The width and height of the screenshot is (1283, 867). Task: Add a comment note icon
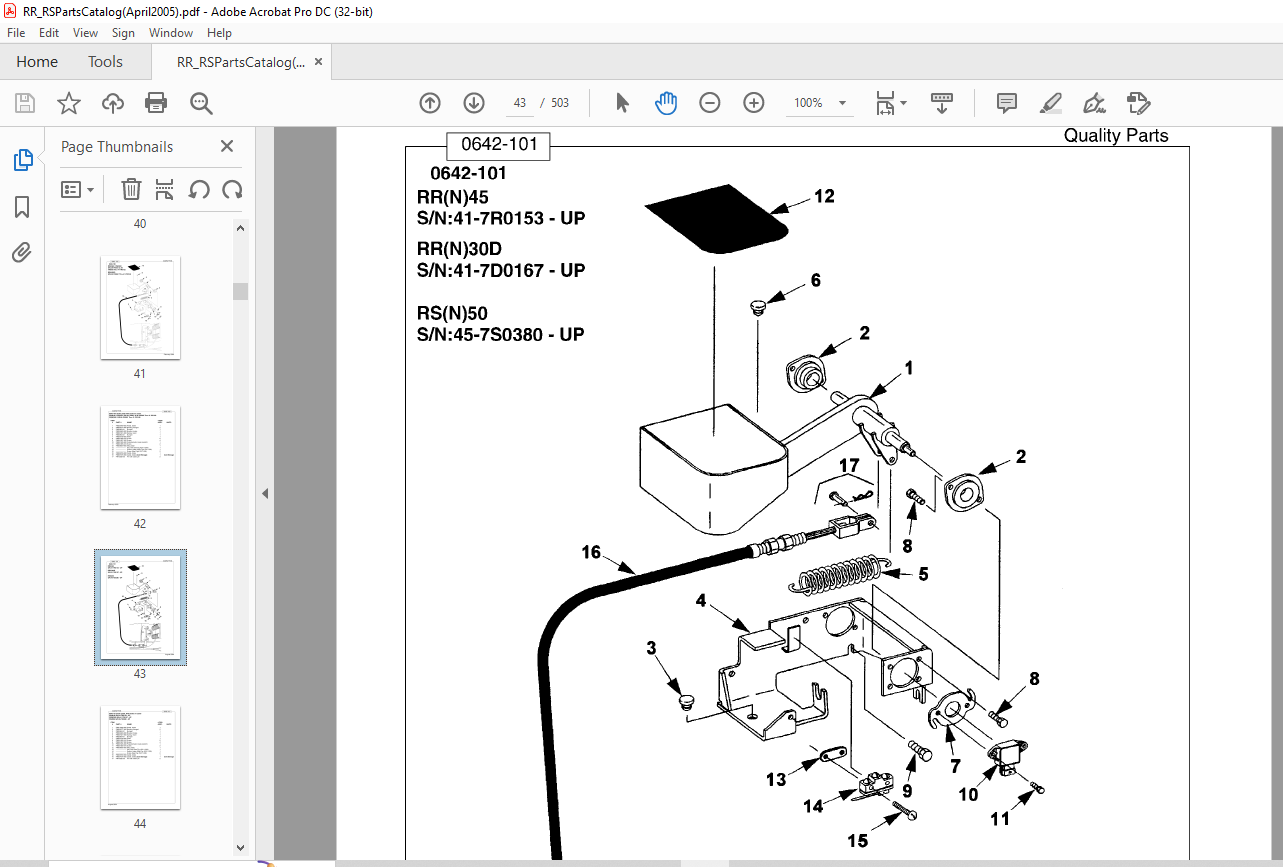[1007, 103]
